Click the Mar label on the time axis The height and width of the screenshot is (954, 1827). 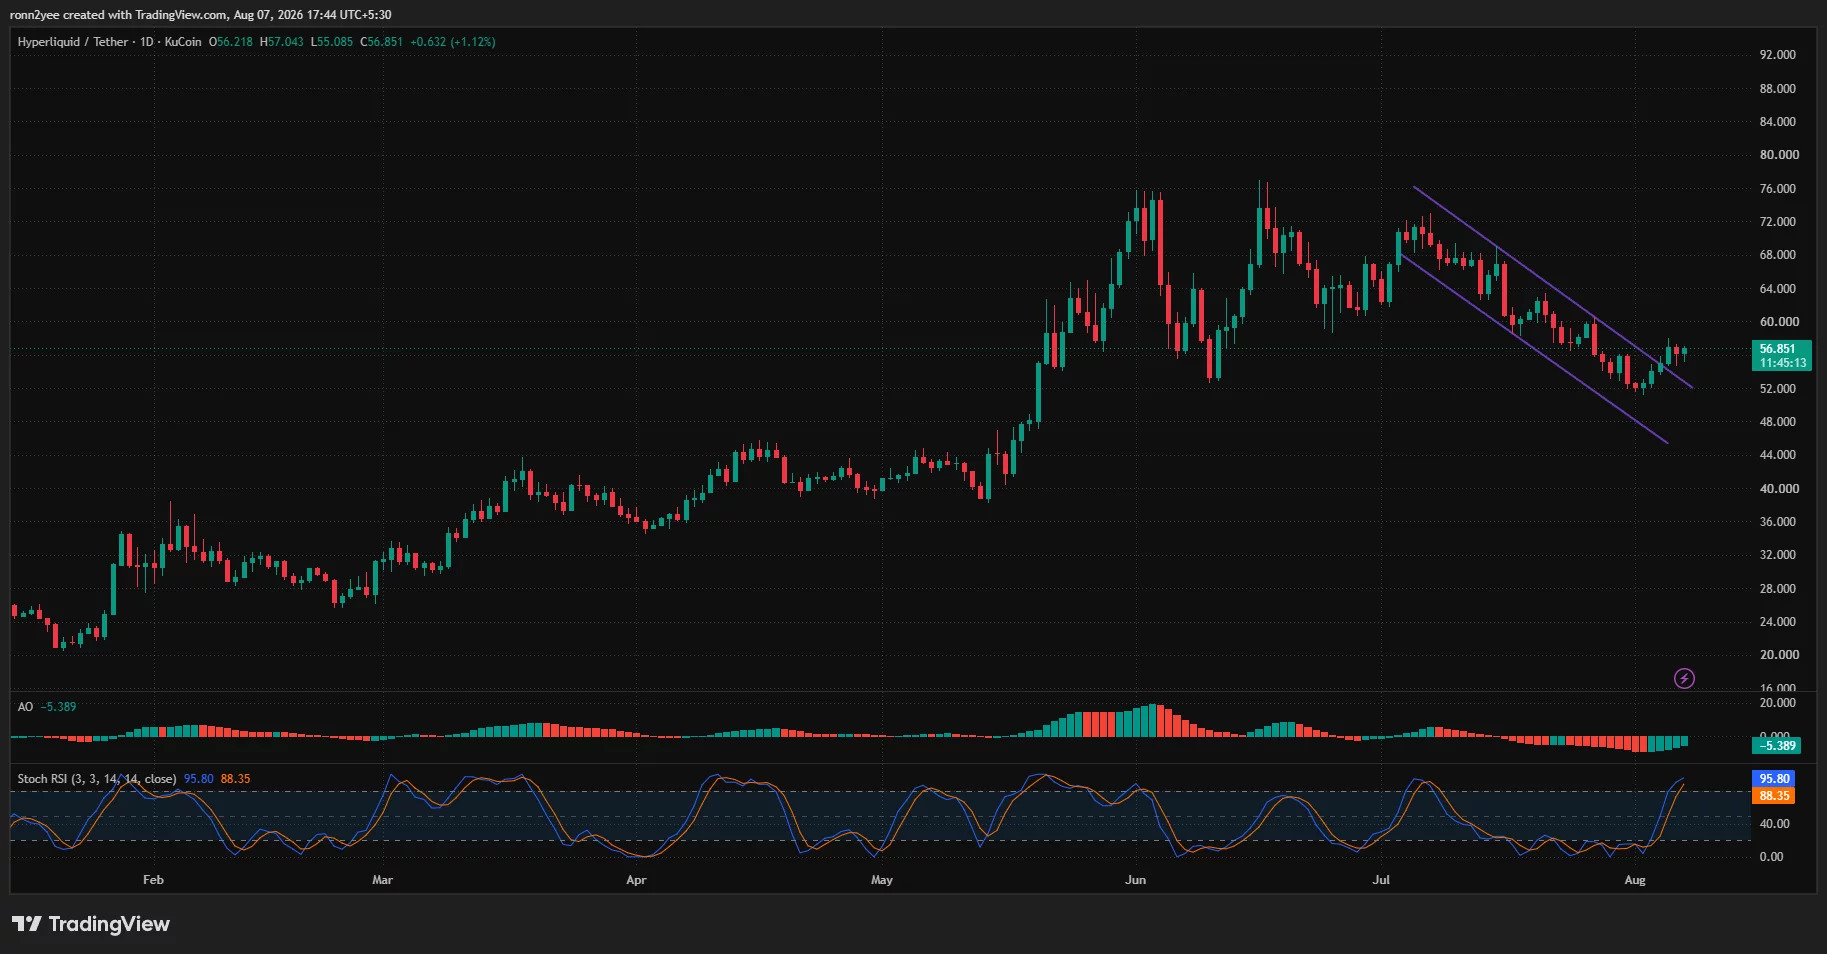pos(382,880)
